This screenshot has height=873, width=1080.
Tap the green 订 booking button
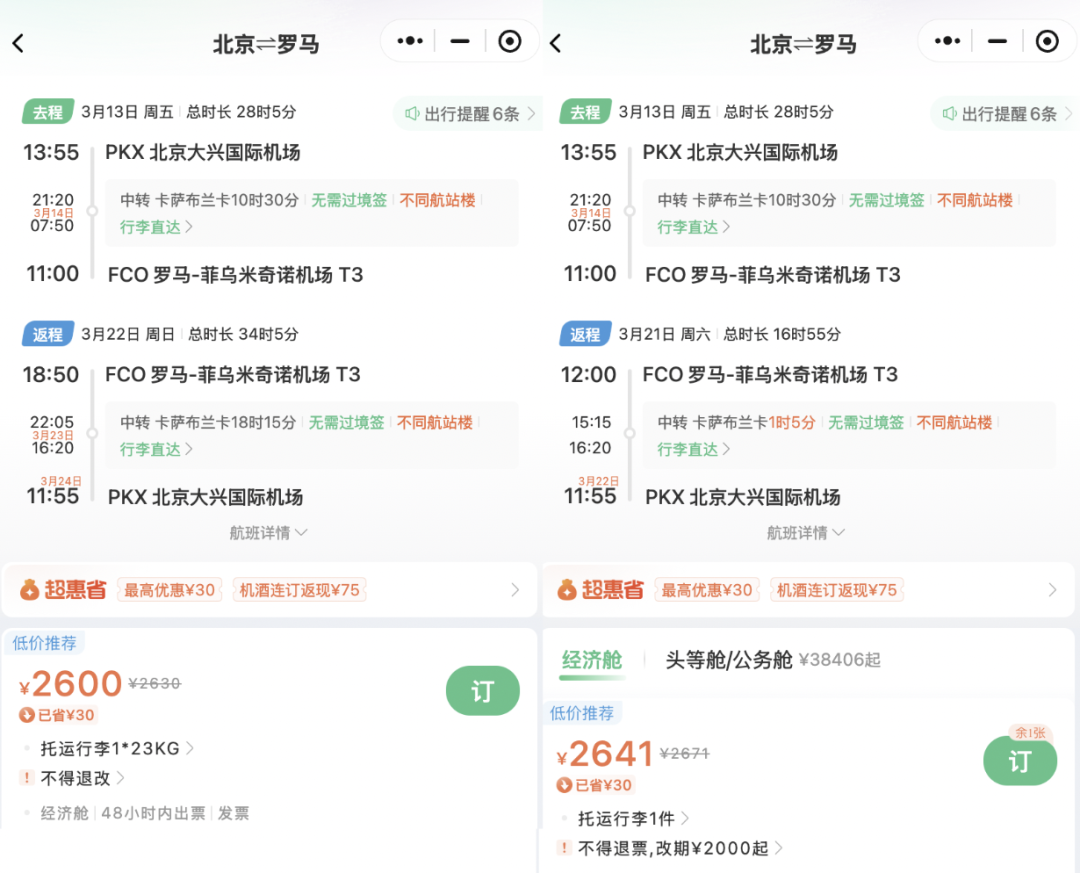click(482, 690)
